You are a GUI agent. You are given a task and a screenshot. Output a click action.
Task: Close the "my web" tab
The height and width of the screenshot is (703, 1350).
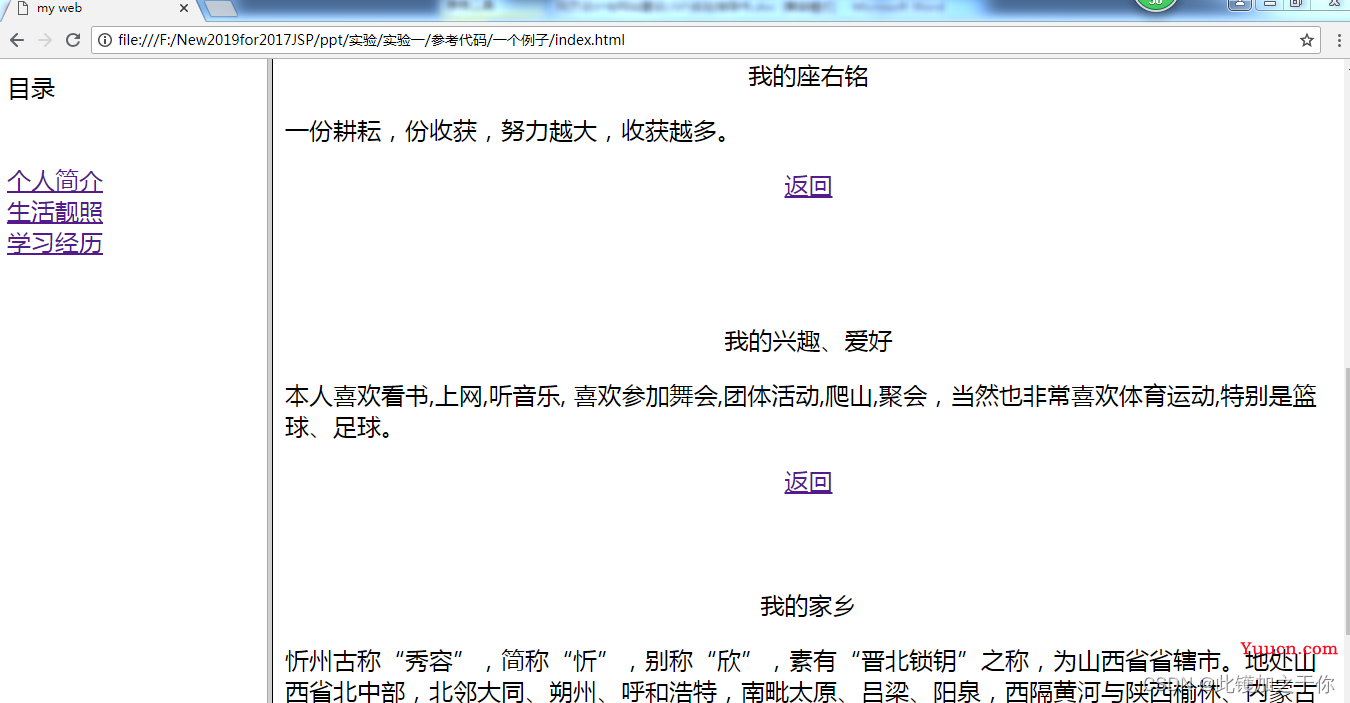[184, 9]
